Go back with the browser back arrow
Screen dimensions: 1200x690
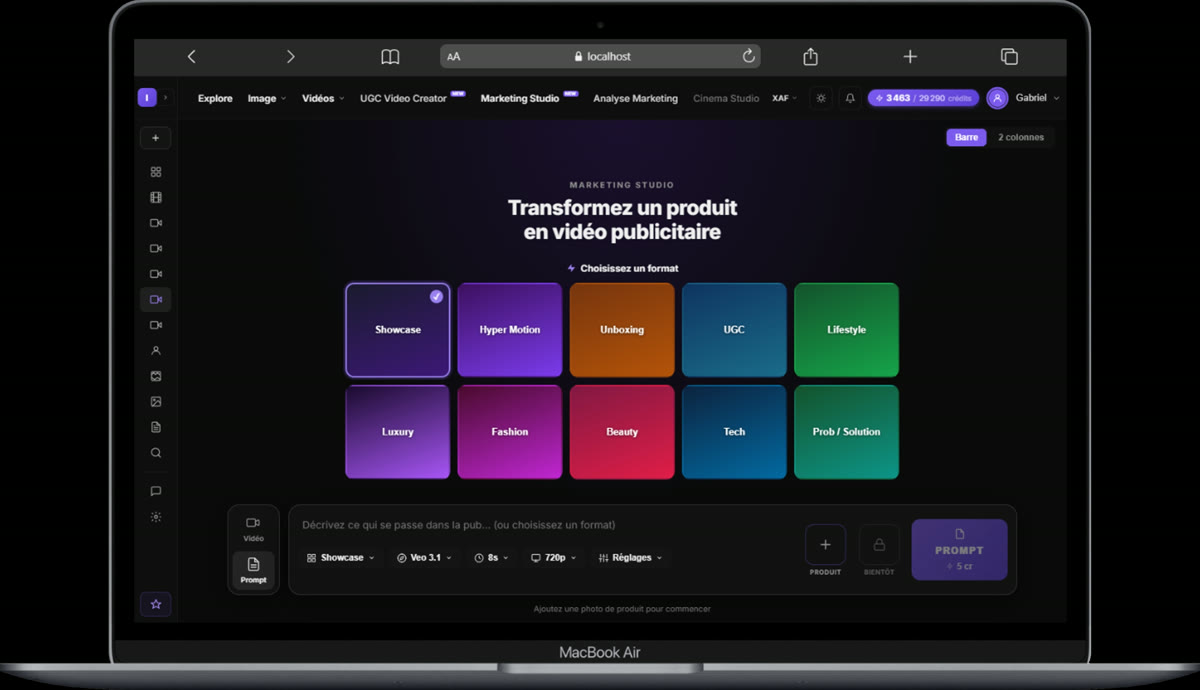pyautogui.click(x=191, y=57)
